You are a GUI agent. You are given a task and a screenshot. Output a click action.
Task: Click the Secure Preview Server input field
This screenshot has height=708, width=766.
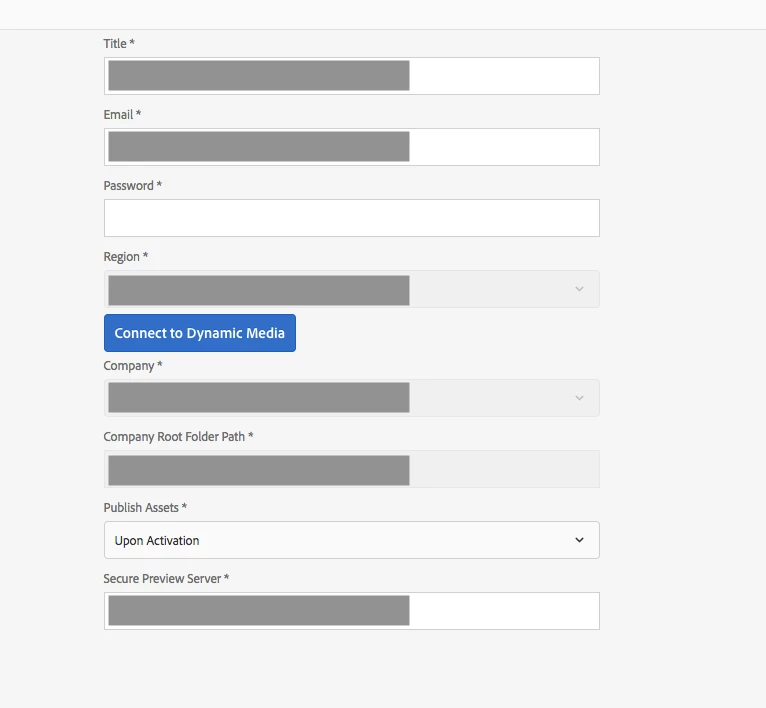coord(351,611)
